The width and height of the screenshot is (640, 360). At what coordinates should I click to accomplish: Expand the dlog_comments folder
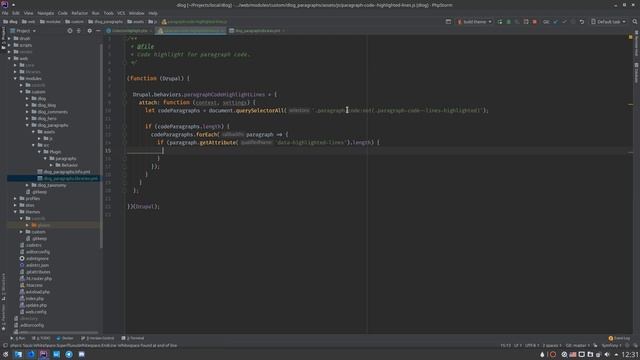point(27,112)
